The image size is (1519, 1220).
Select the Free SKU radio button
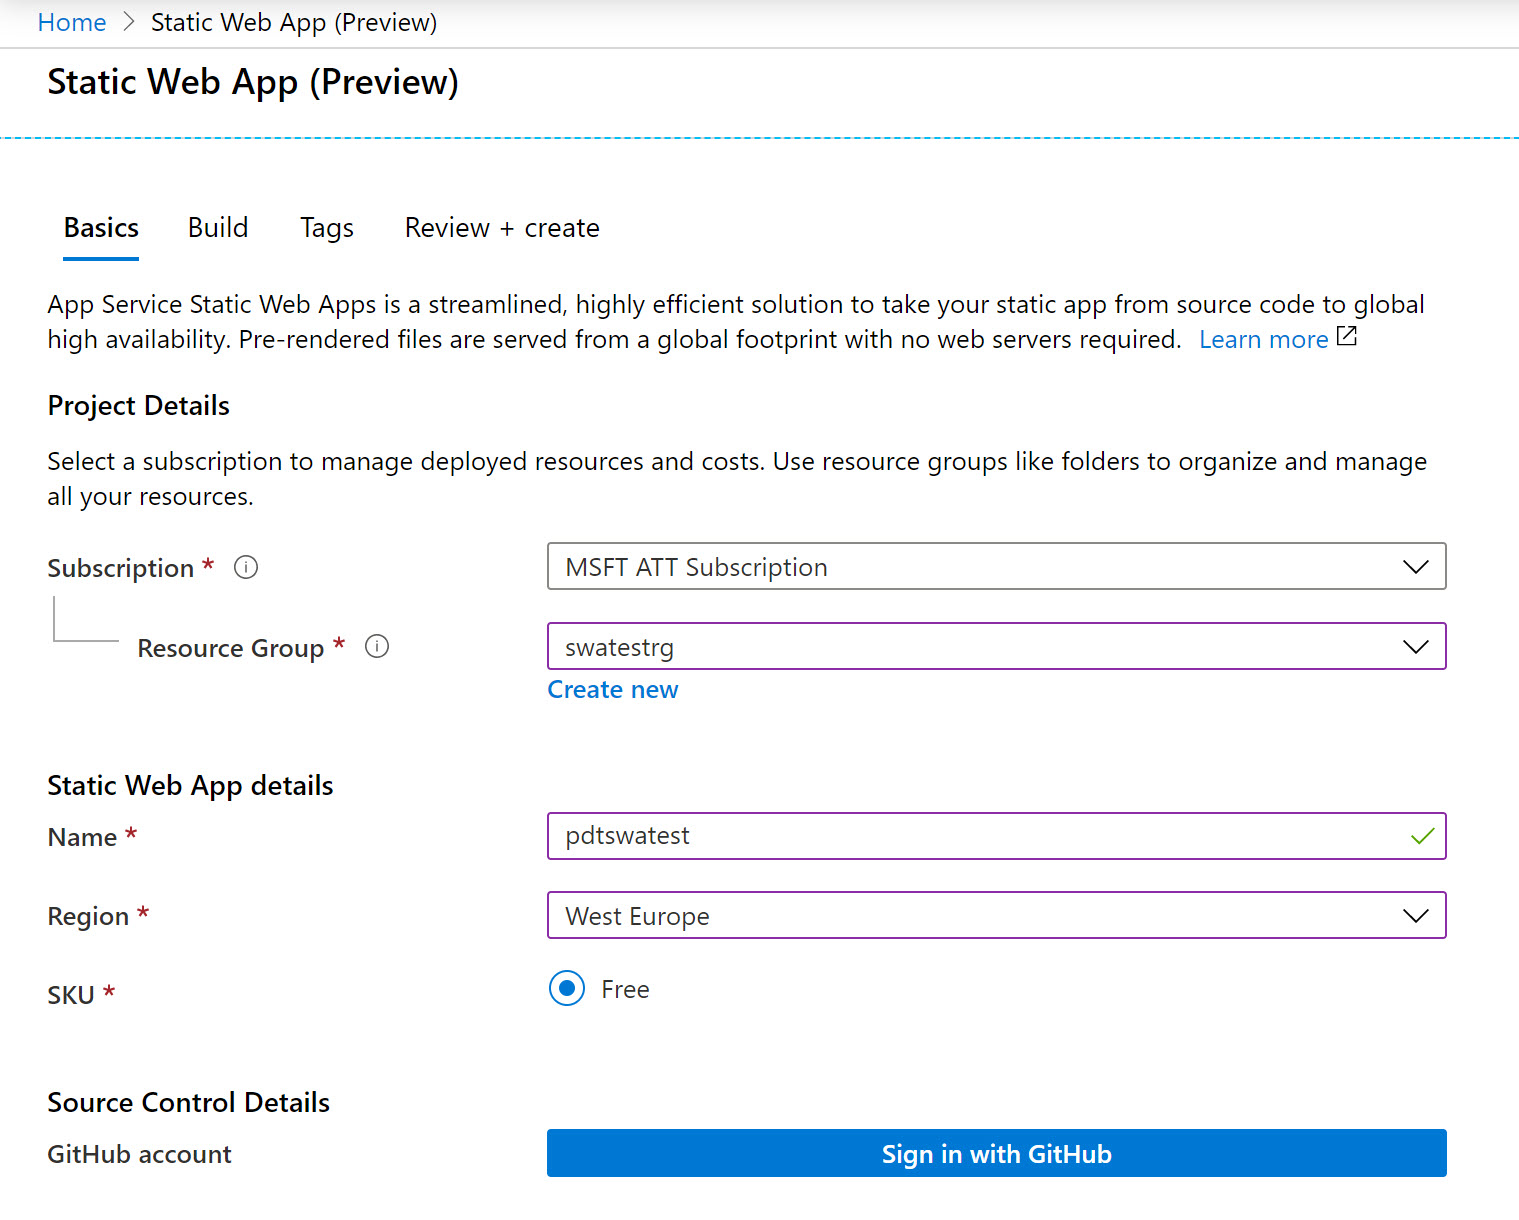(567, 989)
